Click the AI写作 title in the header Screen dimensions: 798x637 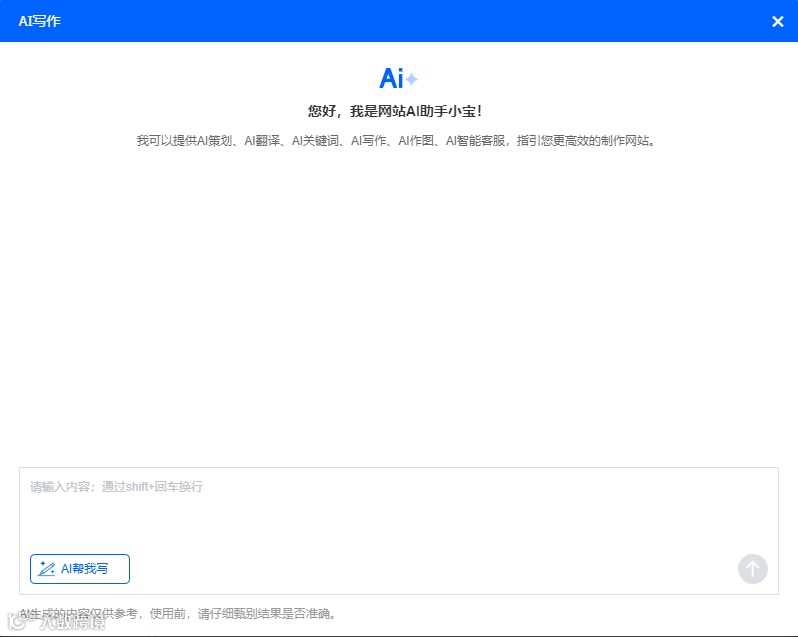click(x=40, y=21)
